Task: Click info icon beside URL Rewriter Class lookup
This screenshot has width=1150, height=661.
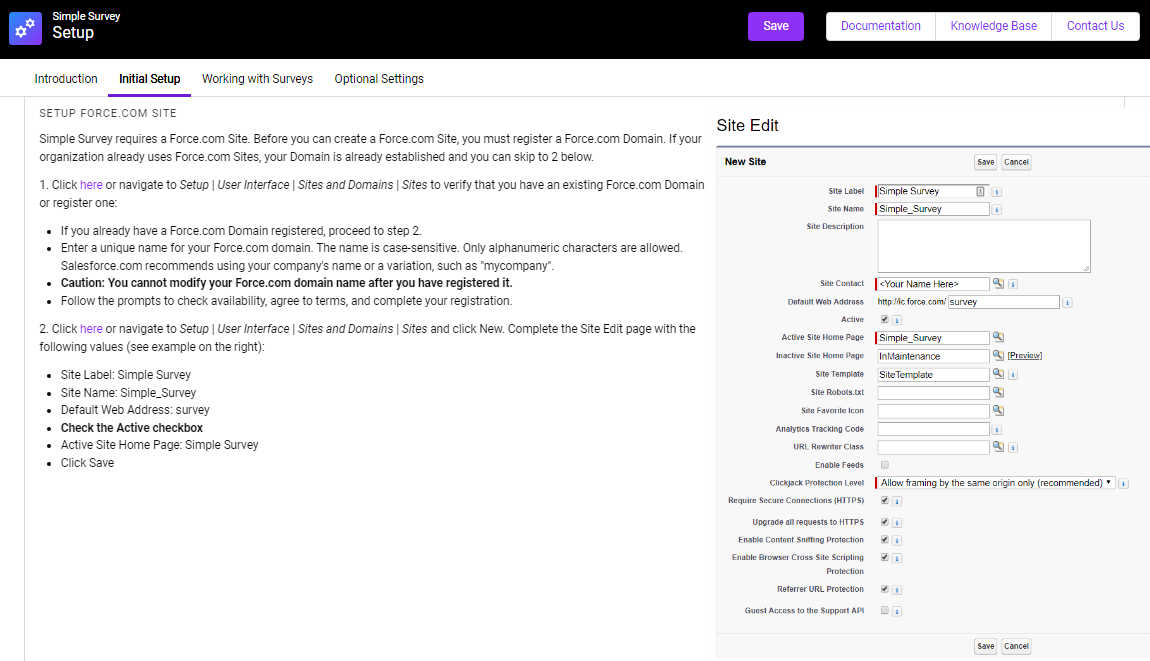Action: (1013, 448)
